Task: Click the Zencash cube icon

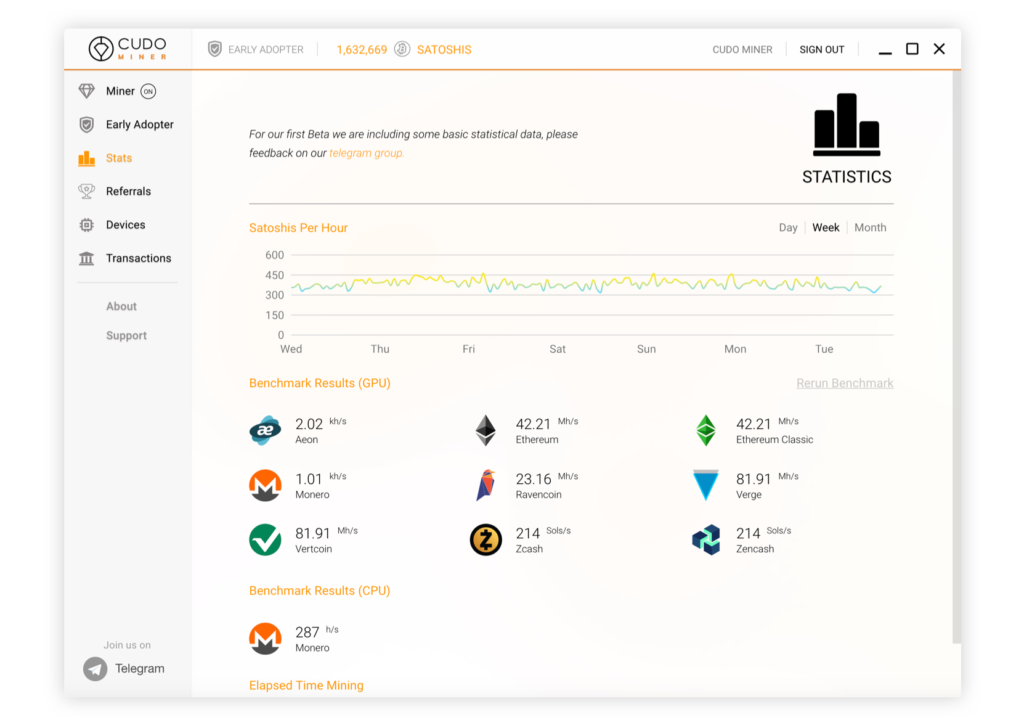Action: point(706,539)
